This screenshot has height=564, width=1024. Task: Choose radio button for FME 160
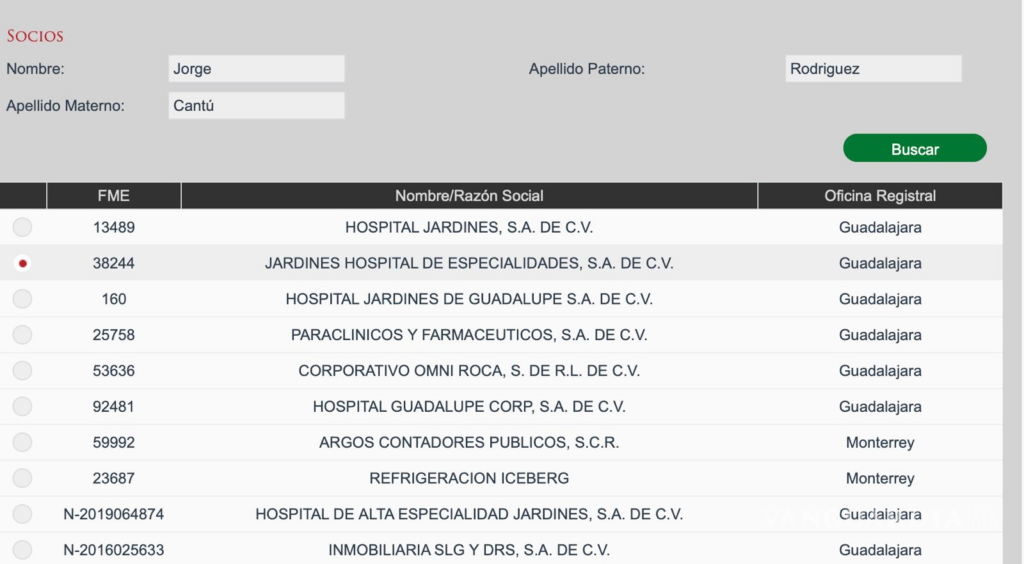(22, 299)
